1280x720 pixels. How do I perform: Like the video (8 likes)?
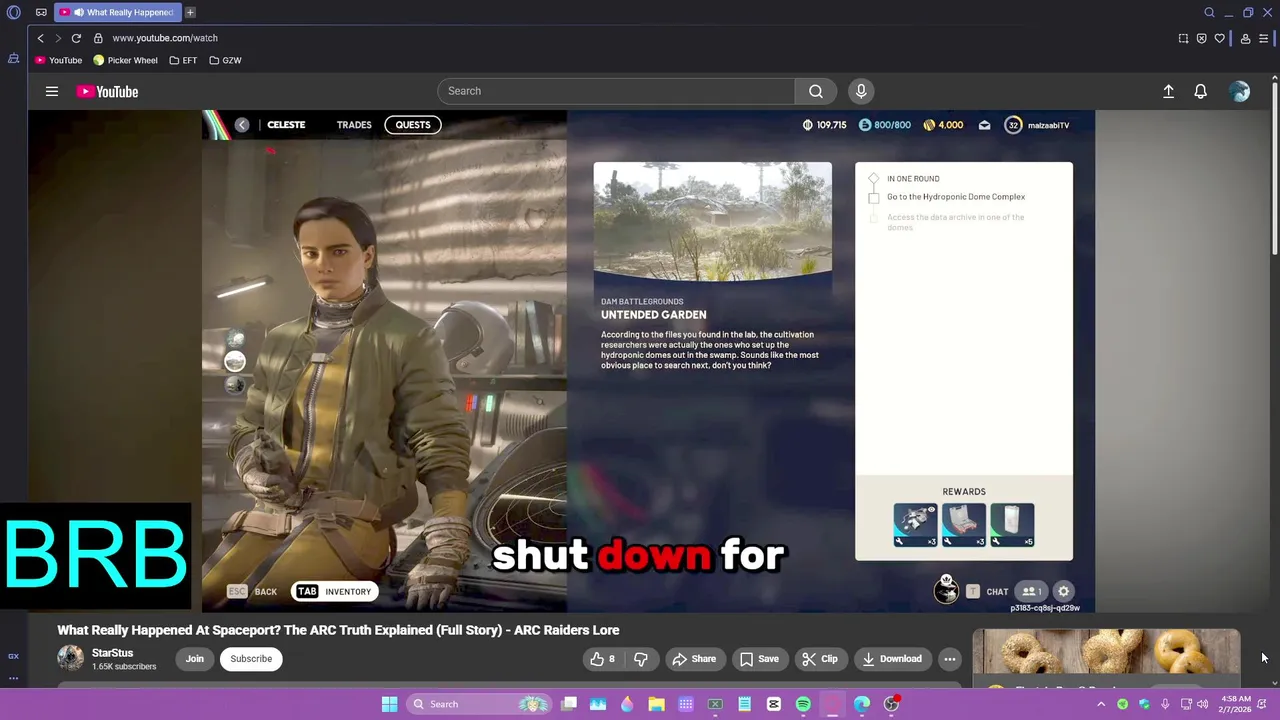click(x=602, y=659)
